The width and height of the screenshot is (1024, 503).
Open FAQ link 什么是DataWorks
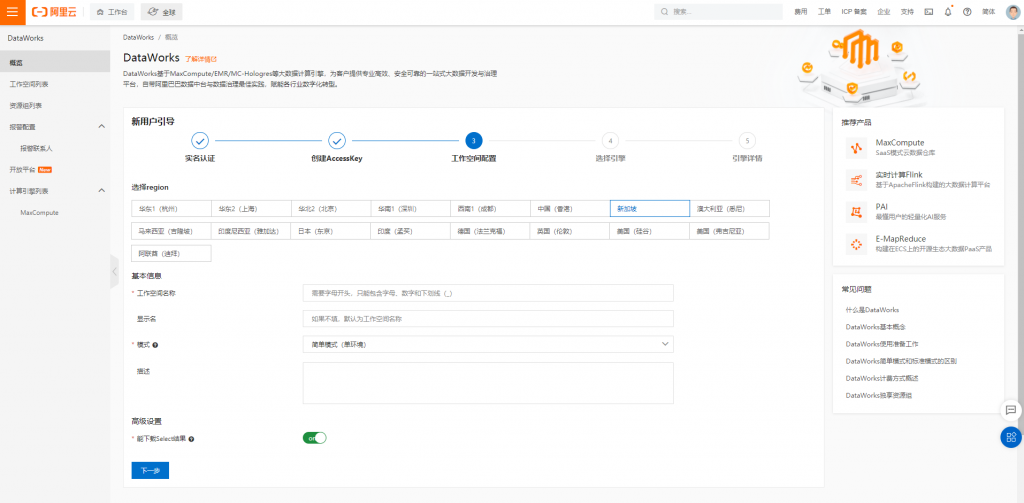[872, 309]
